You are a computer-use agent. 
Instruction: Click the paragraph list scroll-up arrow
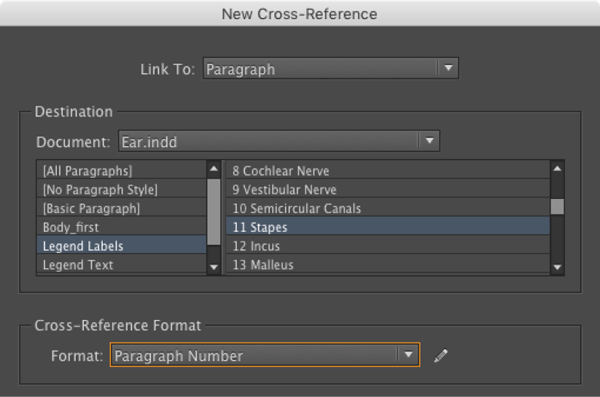pyautogui.click(x=557, y=168)
